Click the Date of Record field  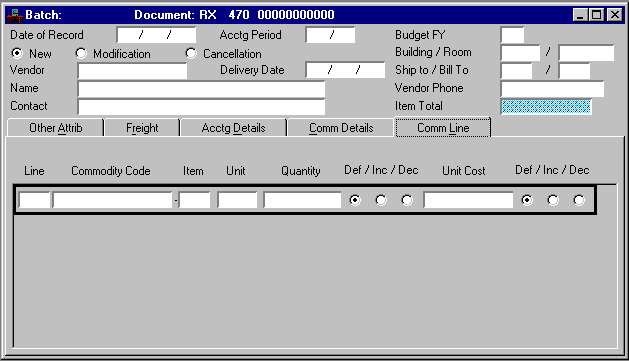(x=156, y=35)
